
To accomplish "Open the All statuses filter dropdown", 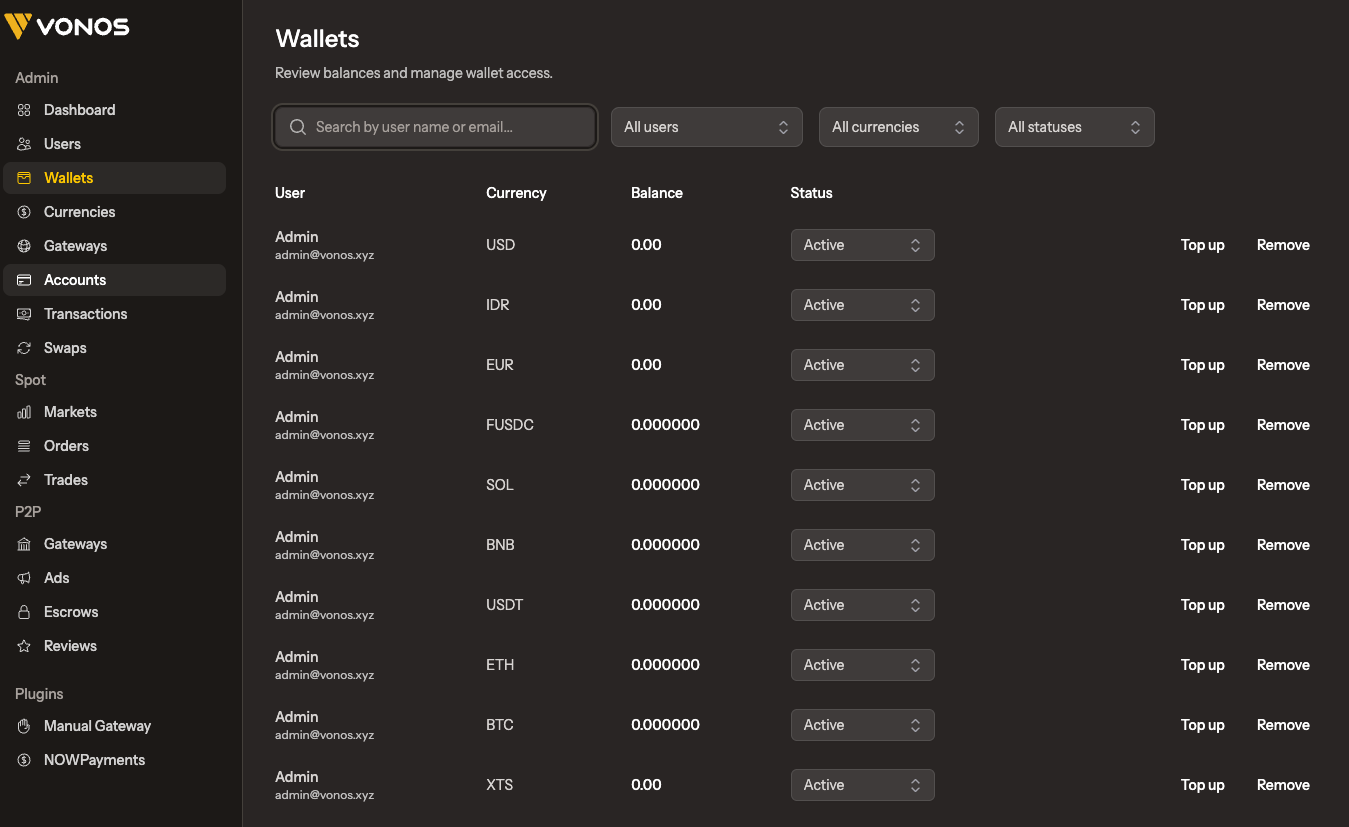I will 1075,127.
